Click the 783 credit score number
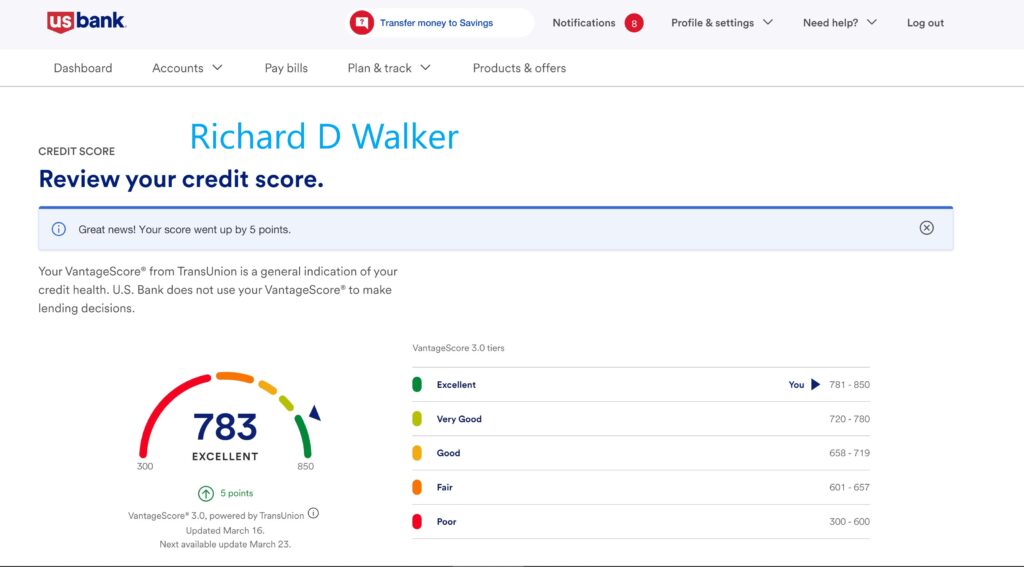The height and width of the screenshot is (567, 1024). coord(225,427)
